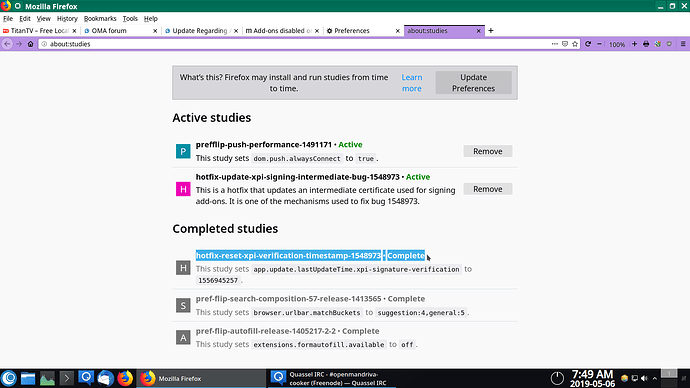
Task: Click the extensions.formautofill.available preference text
Action: (319, 345)
